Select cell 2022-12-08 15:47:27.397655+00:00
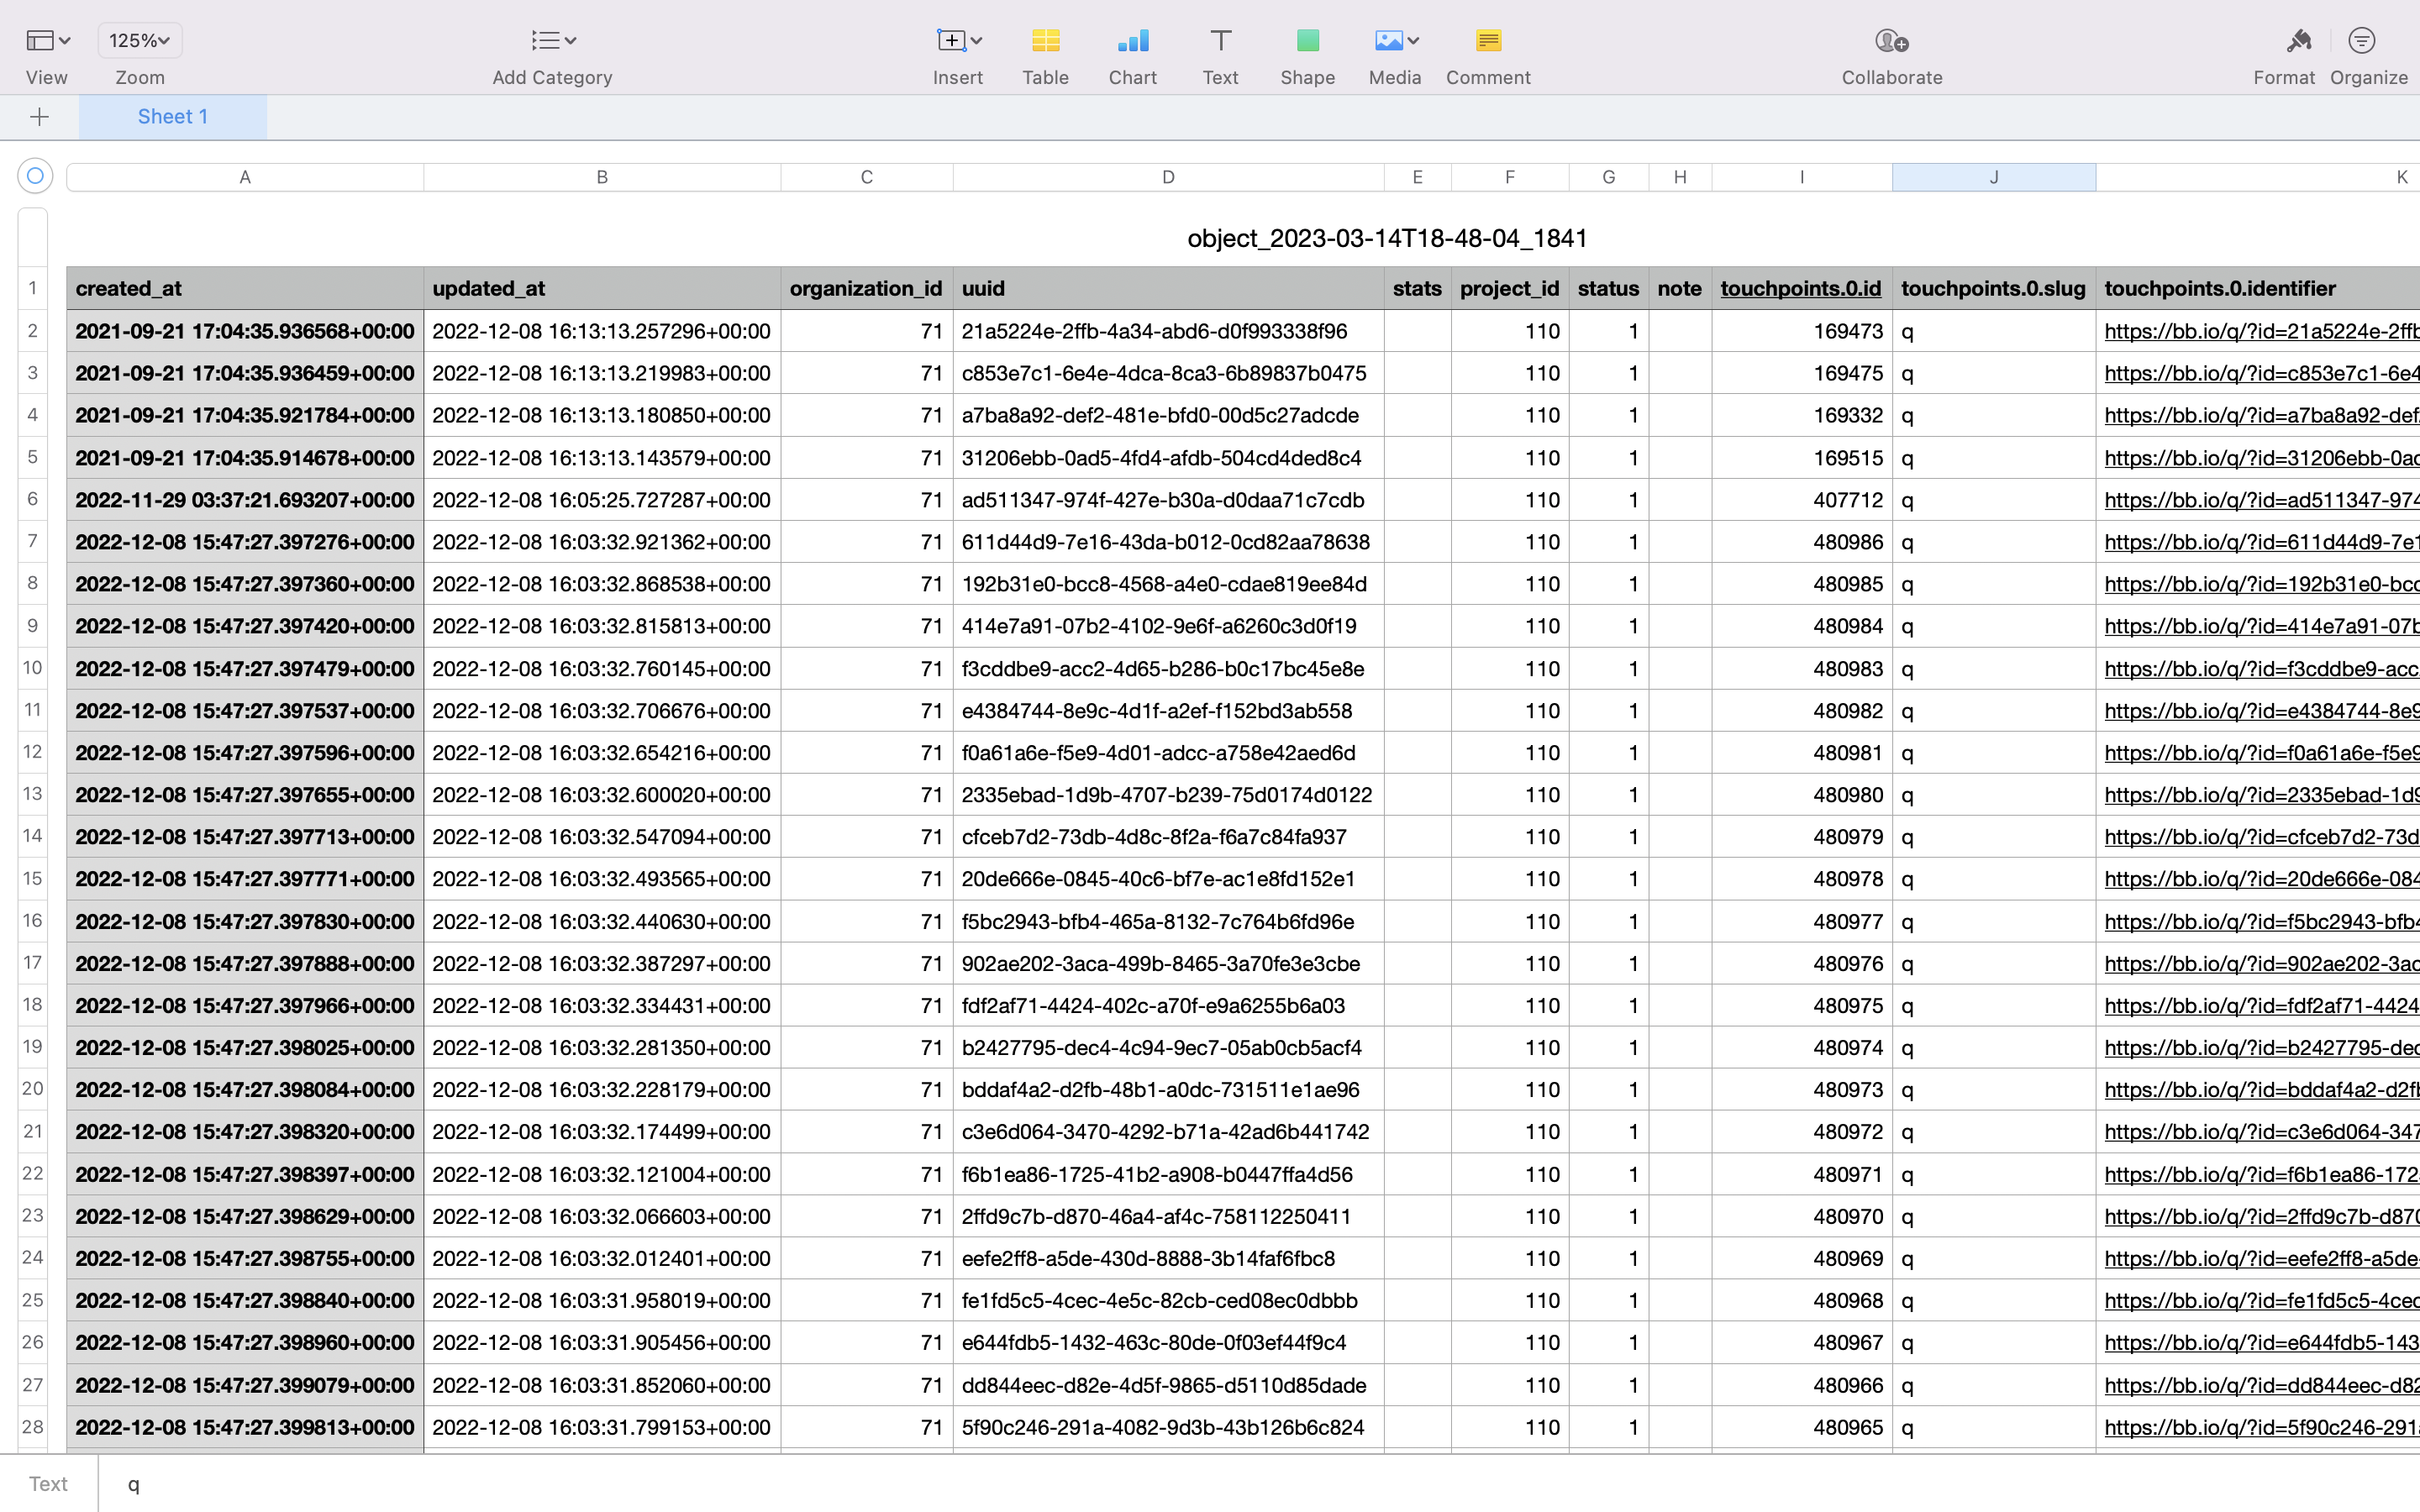The image size is (2420, 1512). pos(245,795)
